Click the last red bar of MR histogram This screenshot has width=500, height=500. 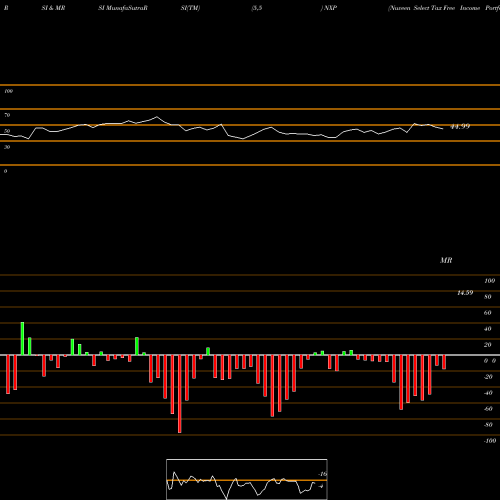(444, 362)
